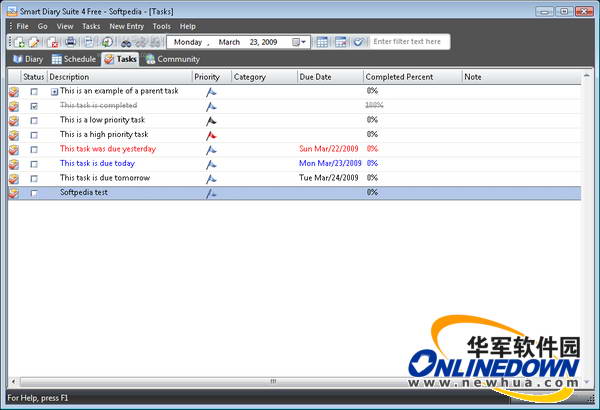Screen dimensions: 600x410
Task: Click the green Refresh icon in toolbar
Action: click(x=107, y=42)
